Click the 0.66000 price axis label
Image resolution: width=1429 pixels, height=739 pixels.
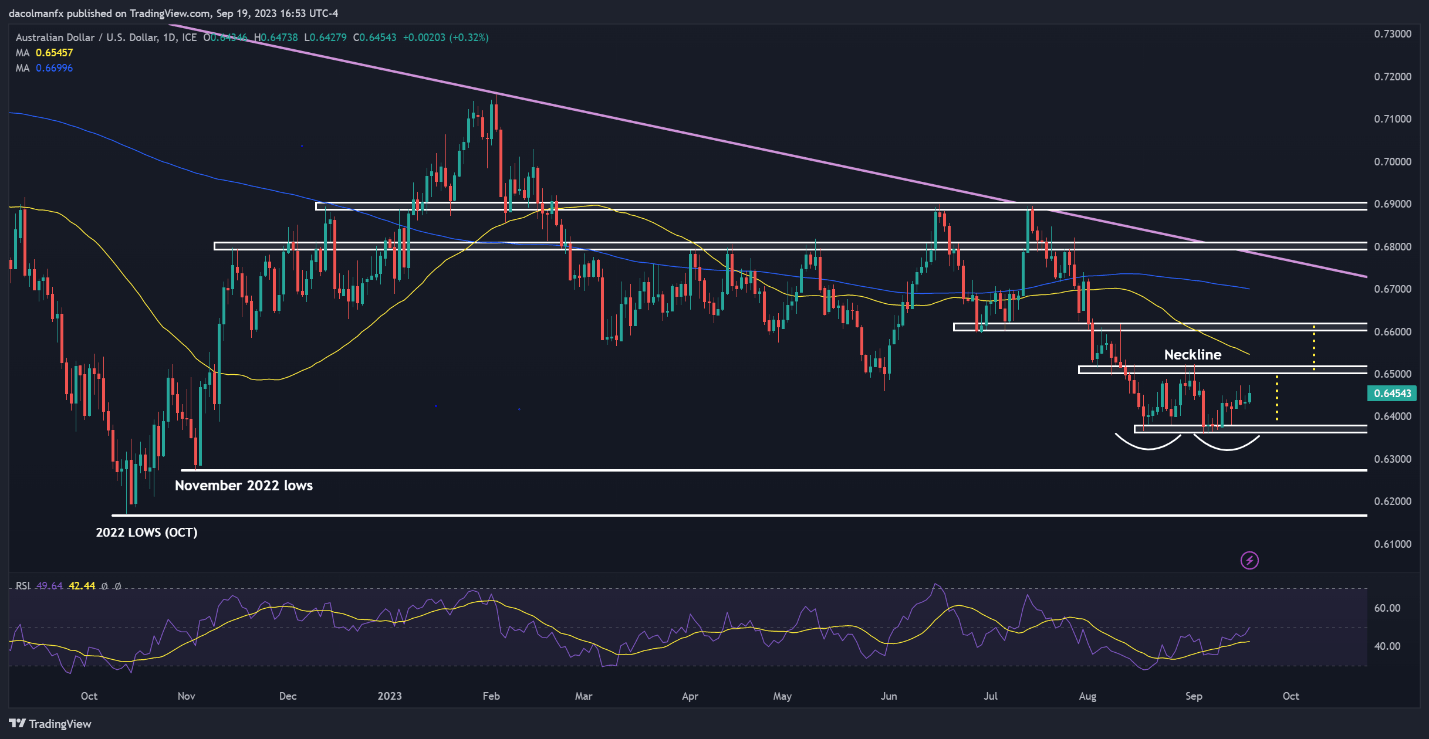point(1392,331)
